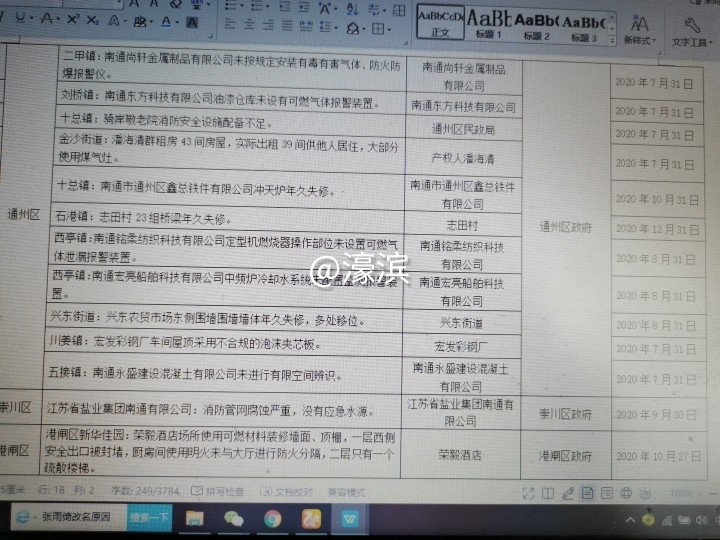Open WeChat from taskbar

(233, 519)
